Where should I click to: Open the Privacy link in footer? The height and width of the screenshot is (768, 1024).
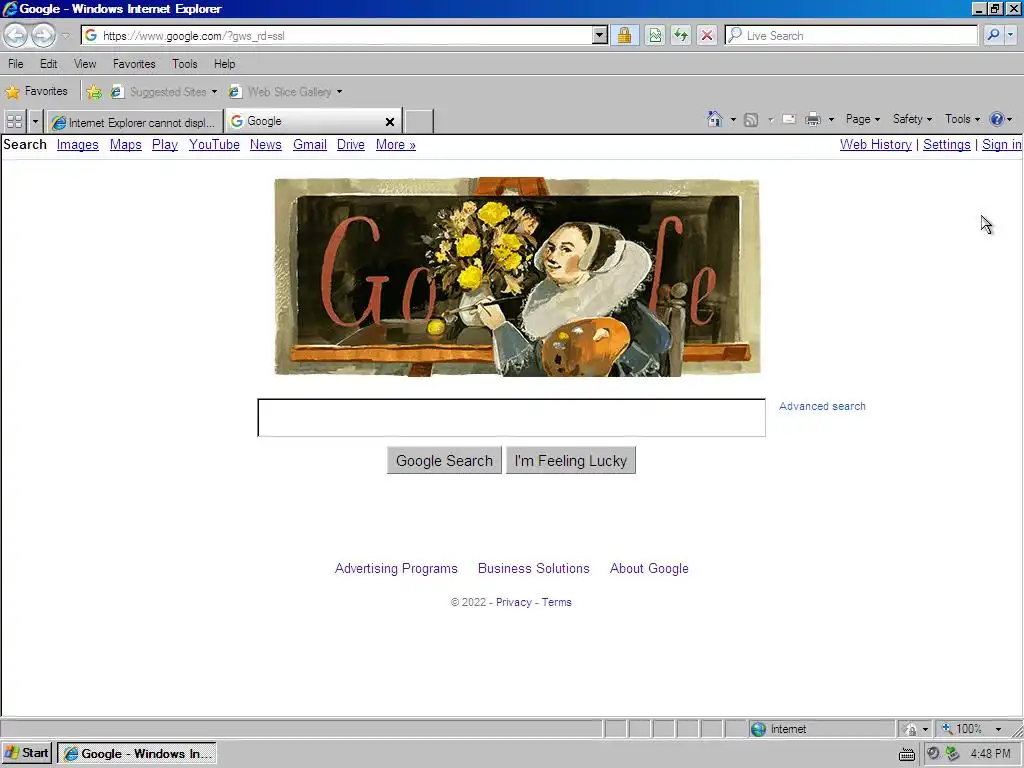point(514,602)
